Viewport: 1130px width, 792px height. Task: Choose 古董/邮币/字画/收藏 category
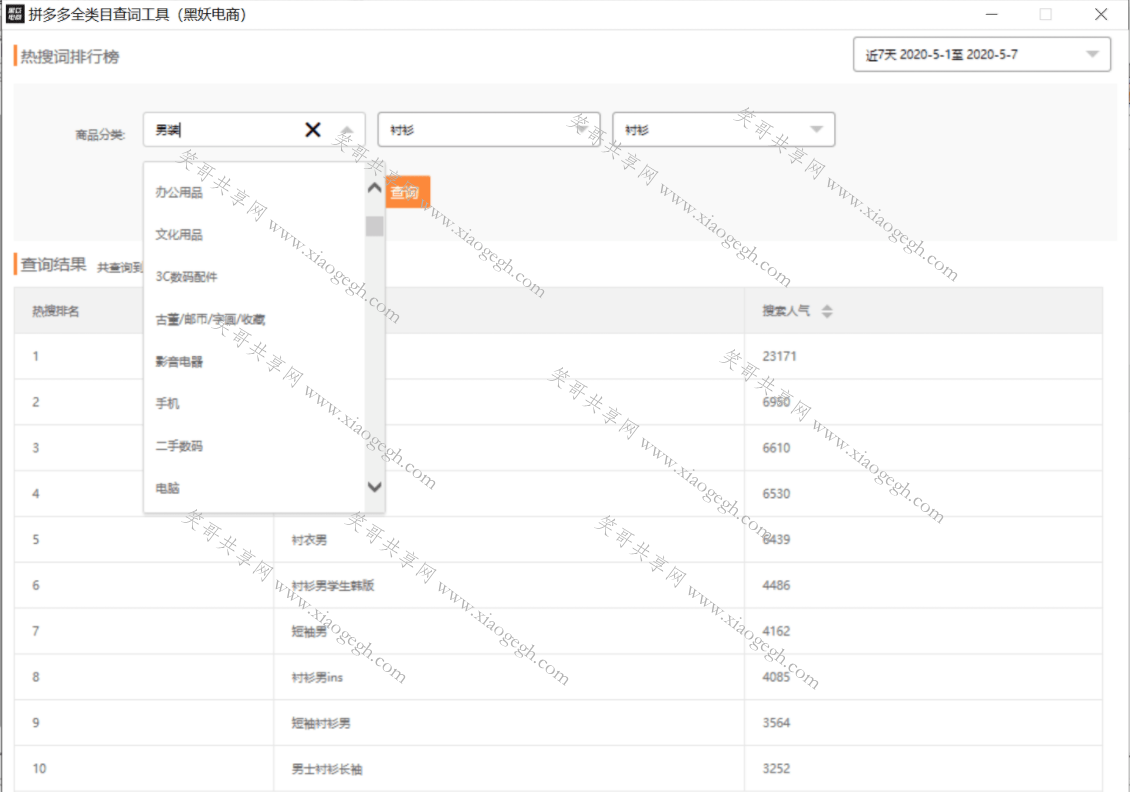[210, 319]
